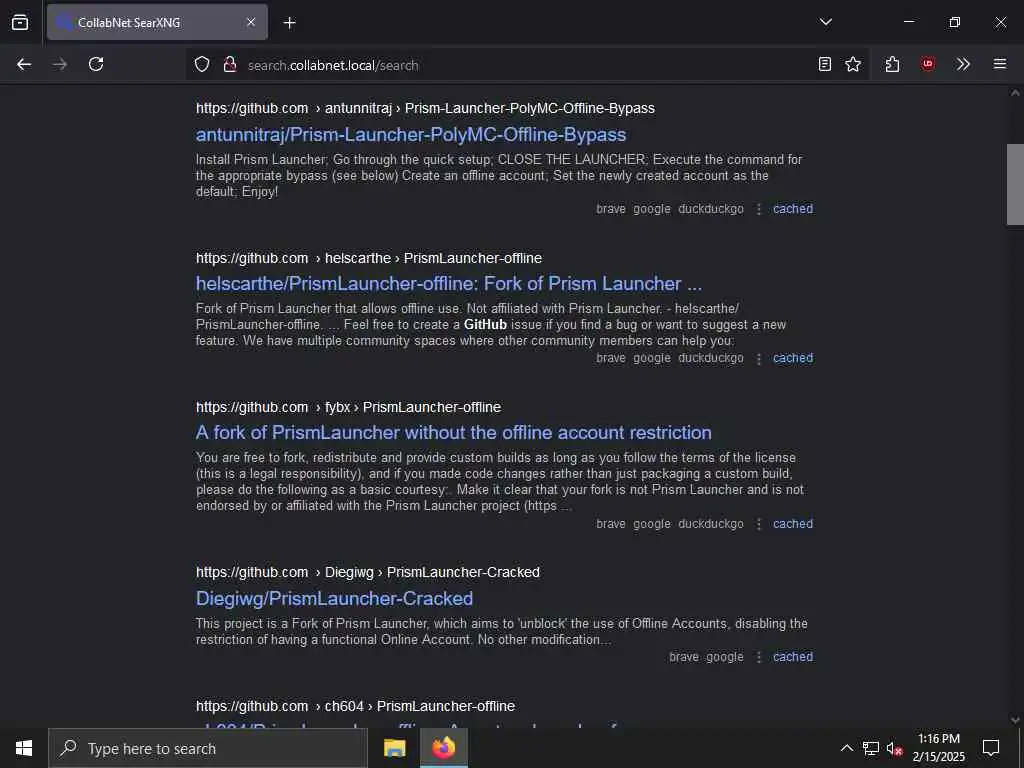Expand the list all tabs chevron
This screenshot has height=768, width=1024.
click(x=825, y=22)
